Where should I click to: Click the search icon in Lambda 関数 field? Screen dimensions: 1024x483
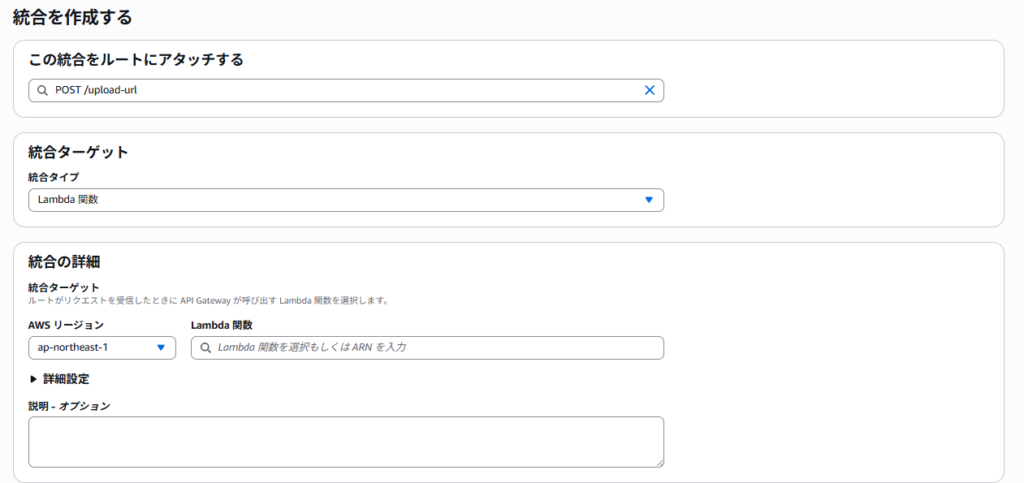205,348
